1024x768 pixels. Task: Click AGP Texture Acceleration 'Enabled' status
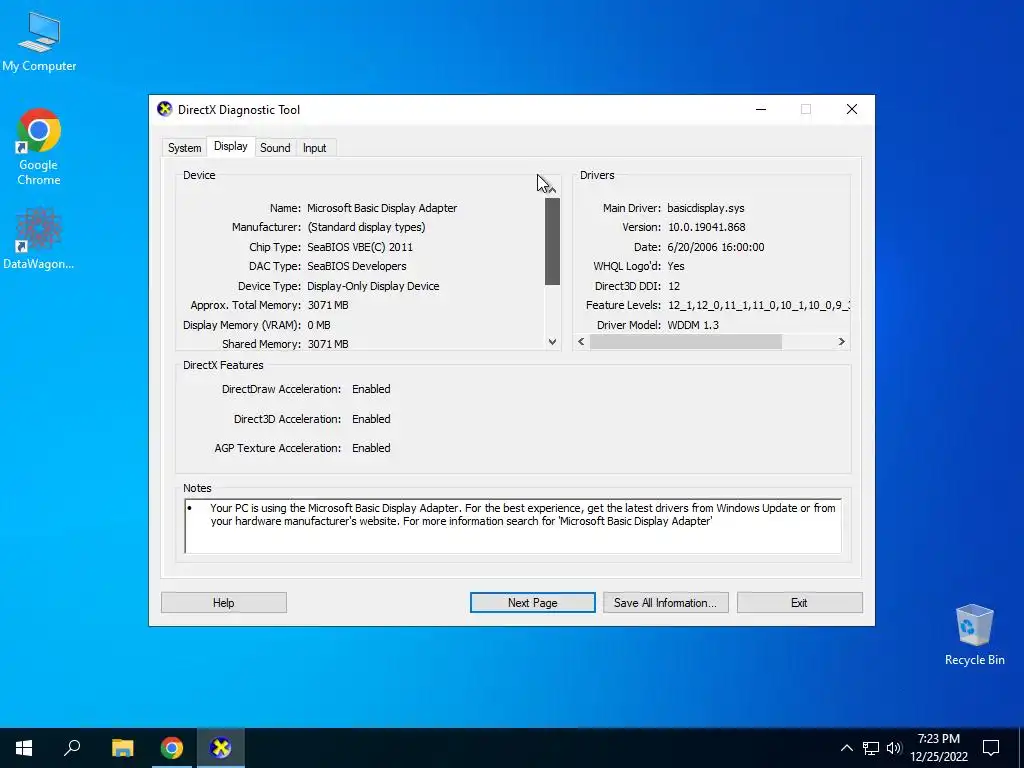tap(371, 448)
